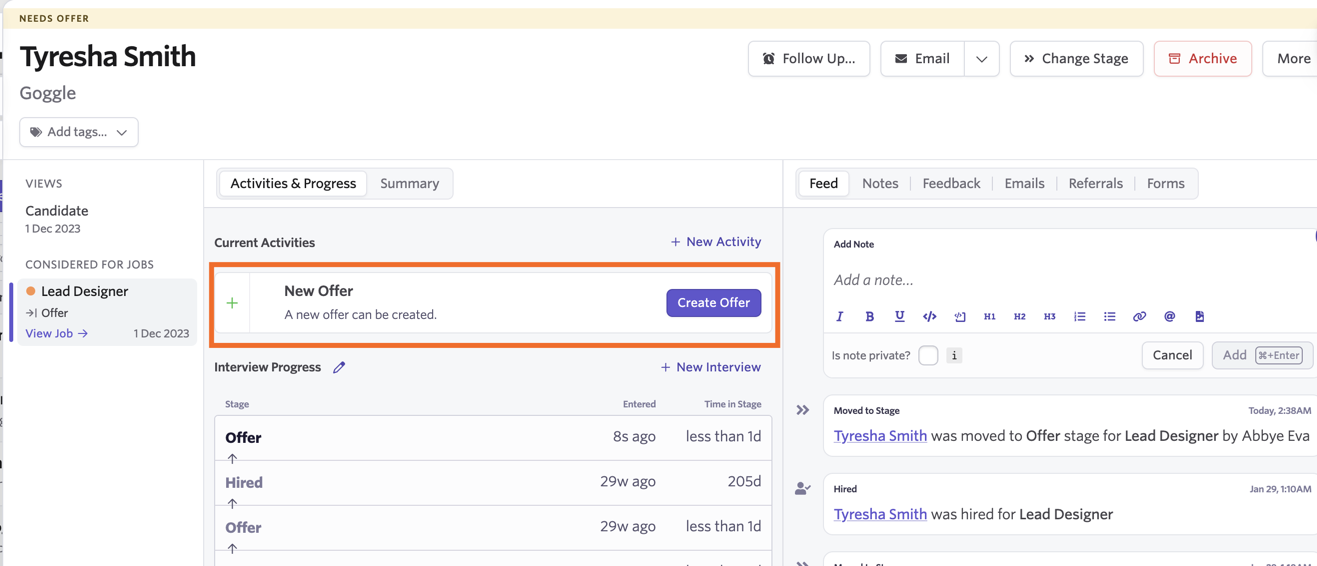
Task: Open the Feedback tab
Action: click(x=951, y=184)
